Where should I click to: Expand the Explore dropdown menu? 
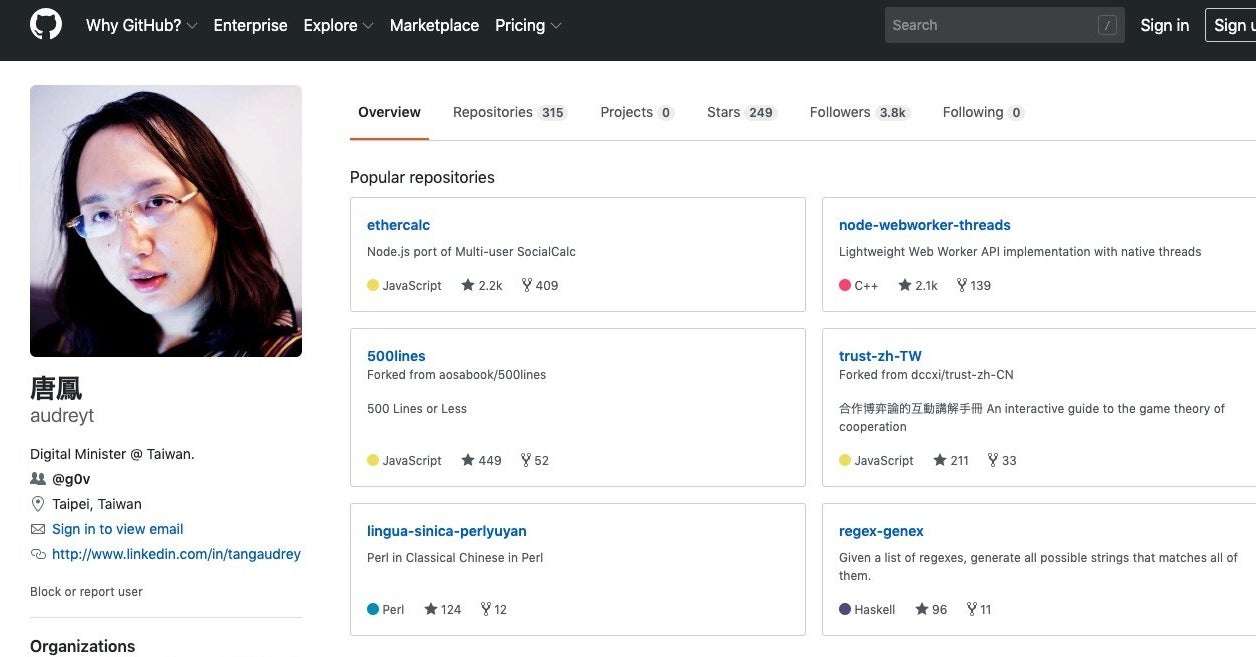coord(338,25)
